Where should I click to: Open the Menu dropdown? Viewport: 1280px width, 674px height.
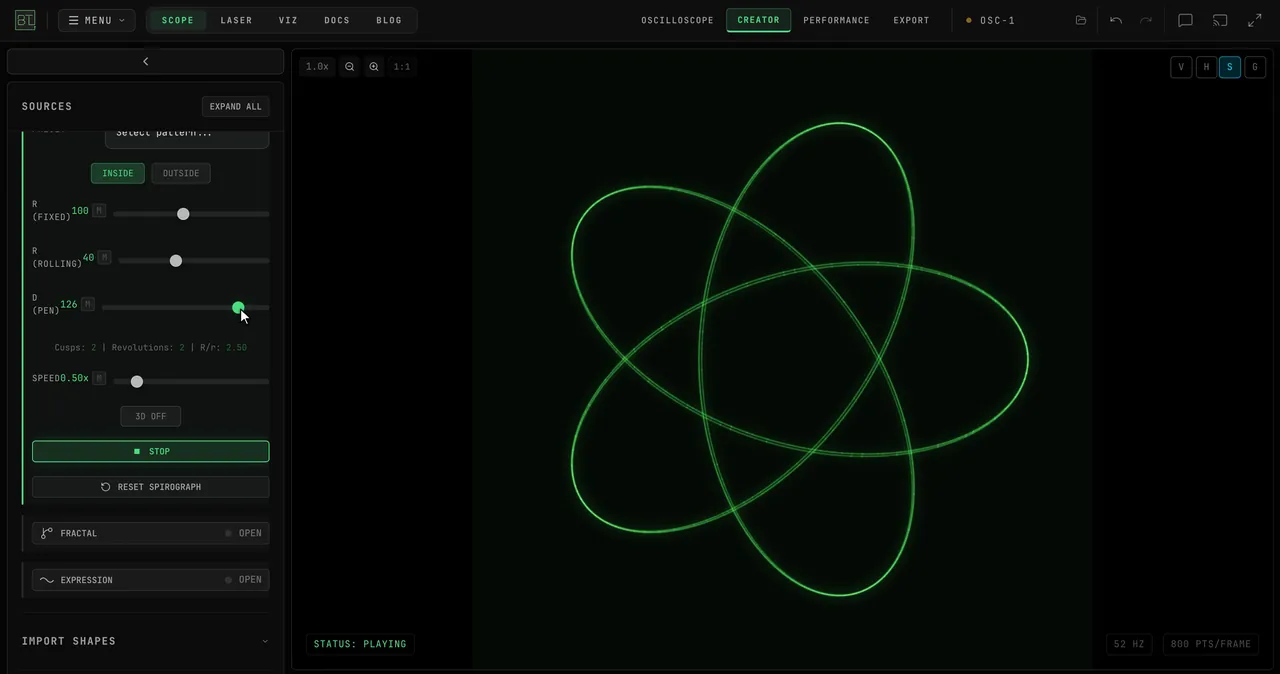pyautogui.click(x=97, y=20)
